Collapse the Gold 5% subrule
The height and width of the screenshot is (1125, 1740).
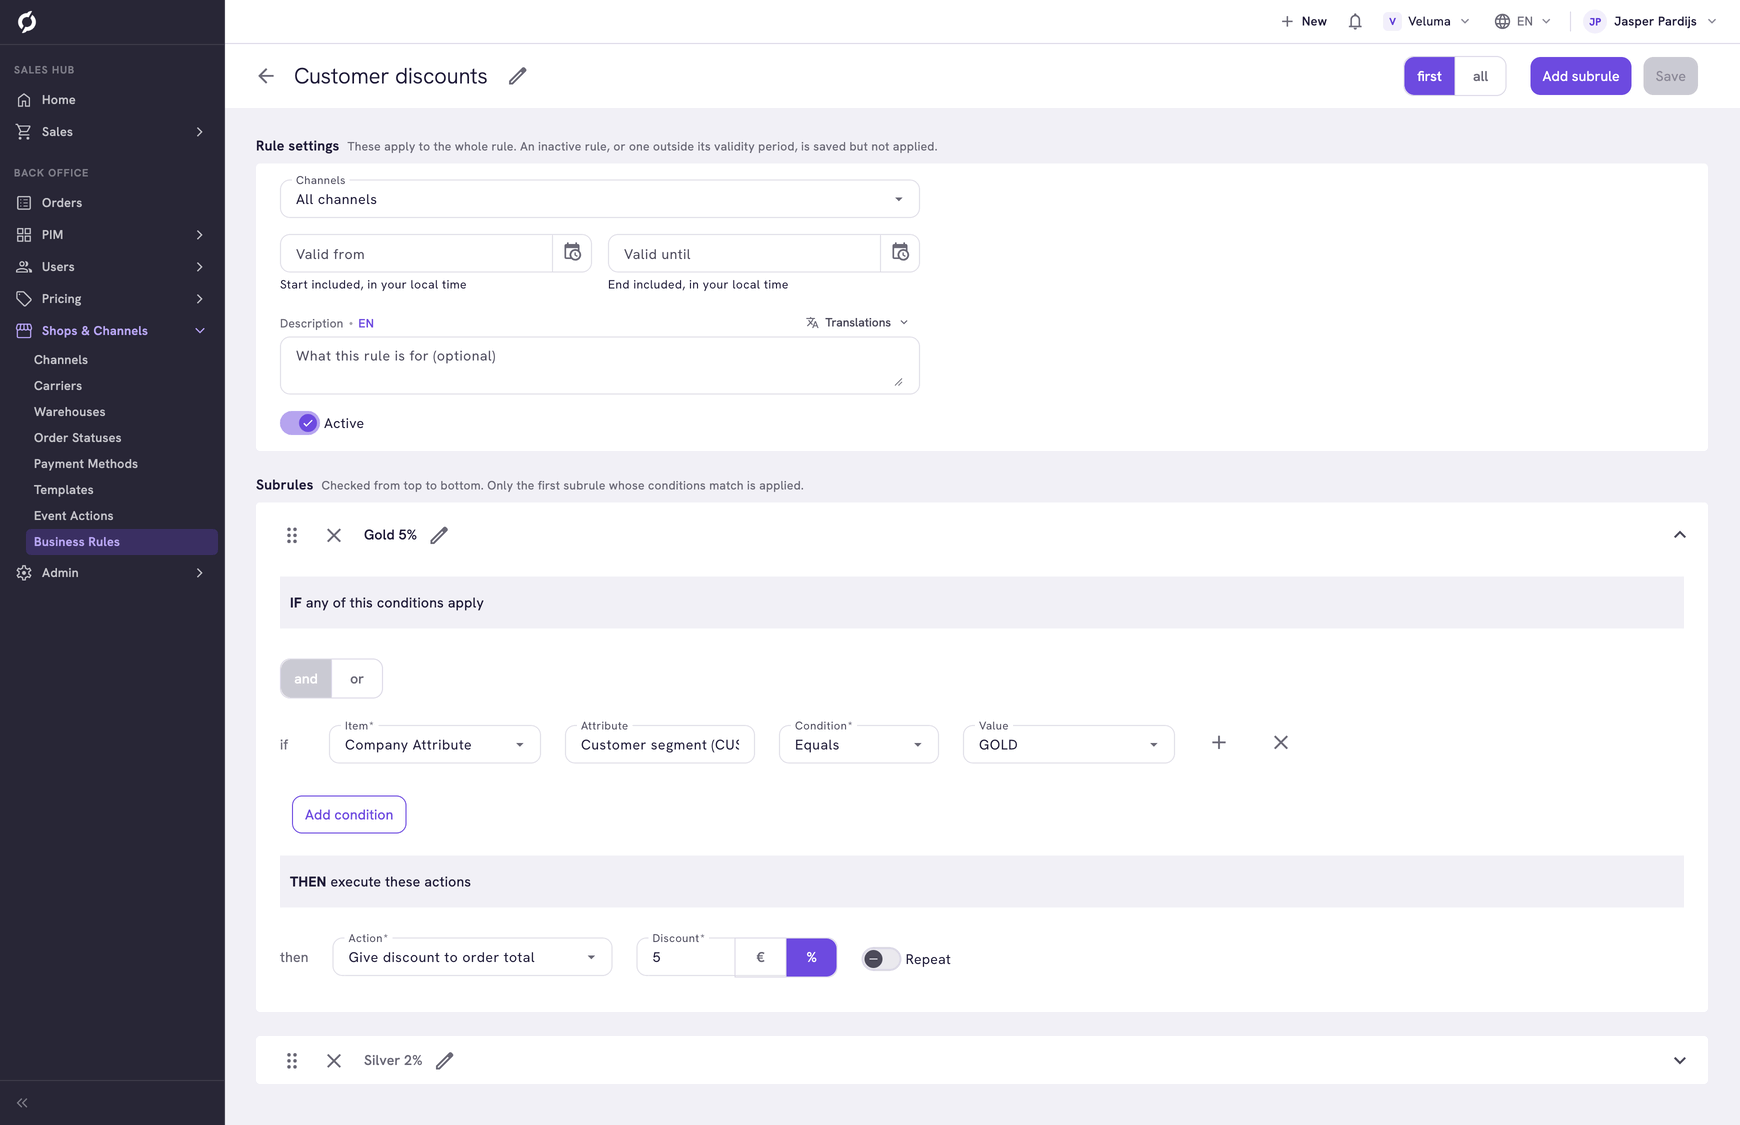(x=1680, y=535)
